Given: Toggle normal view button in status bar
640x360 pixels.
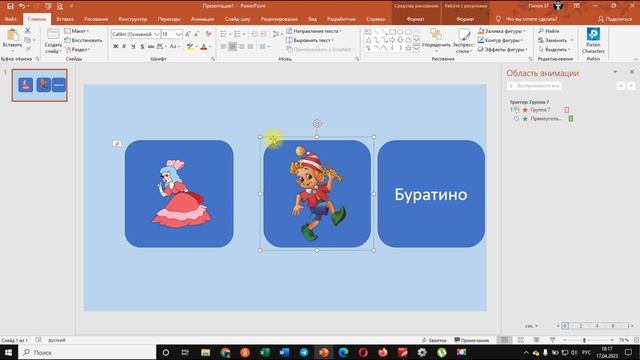Looking at the screenshot, I should click(504, 340).
